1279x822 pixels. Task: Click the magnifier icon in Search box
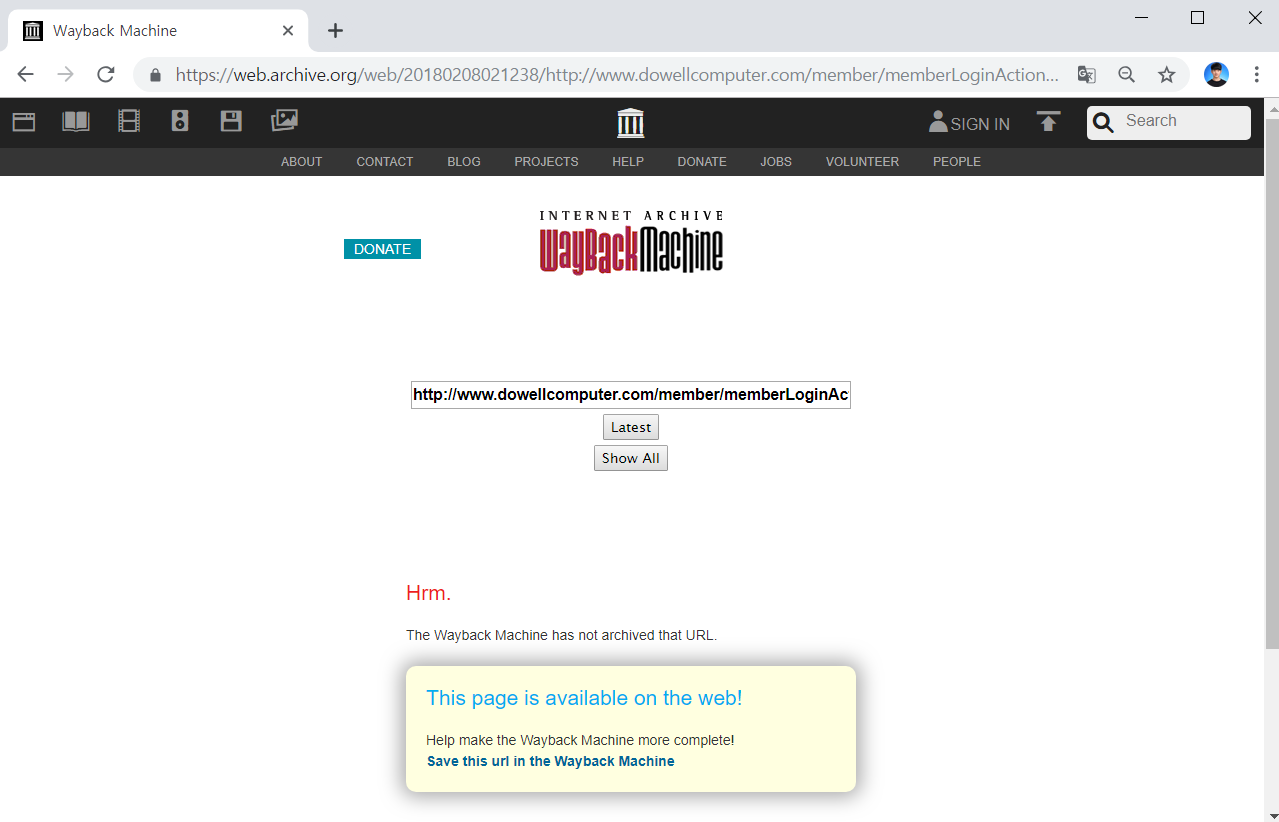[x=1104, y=123]
